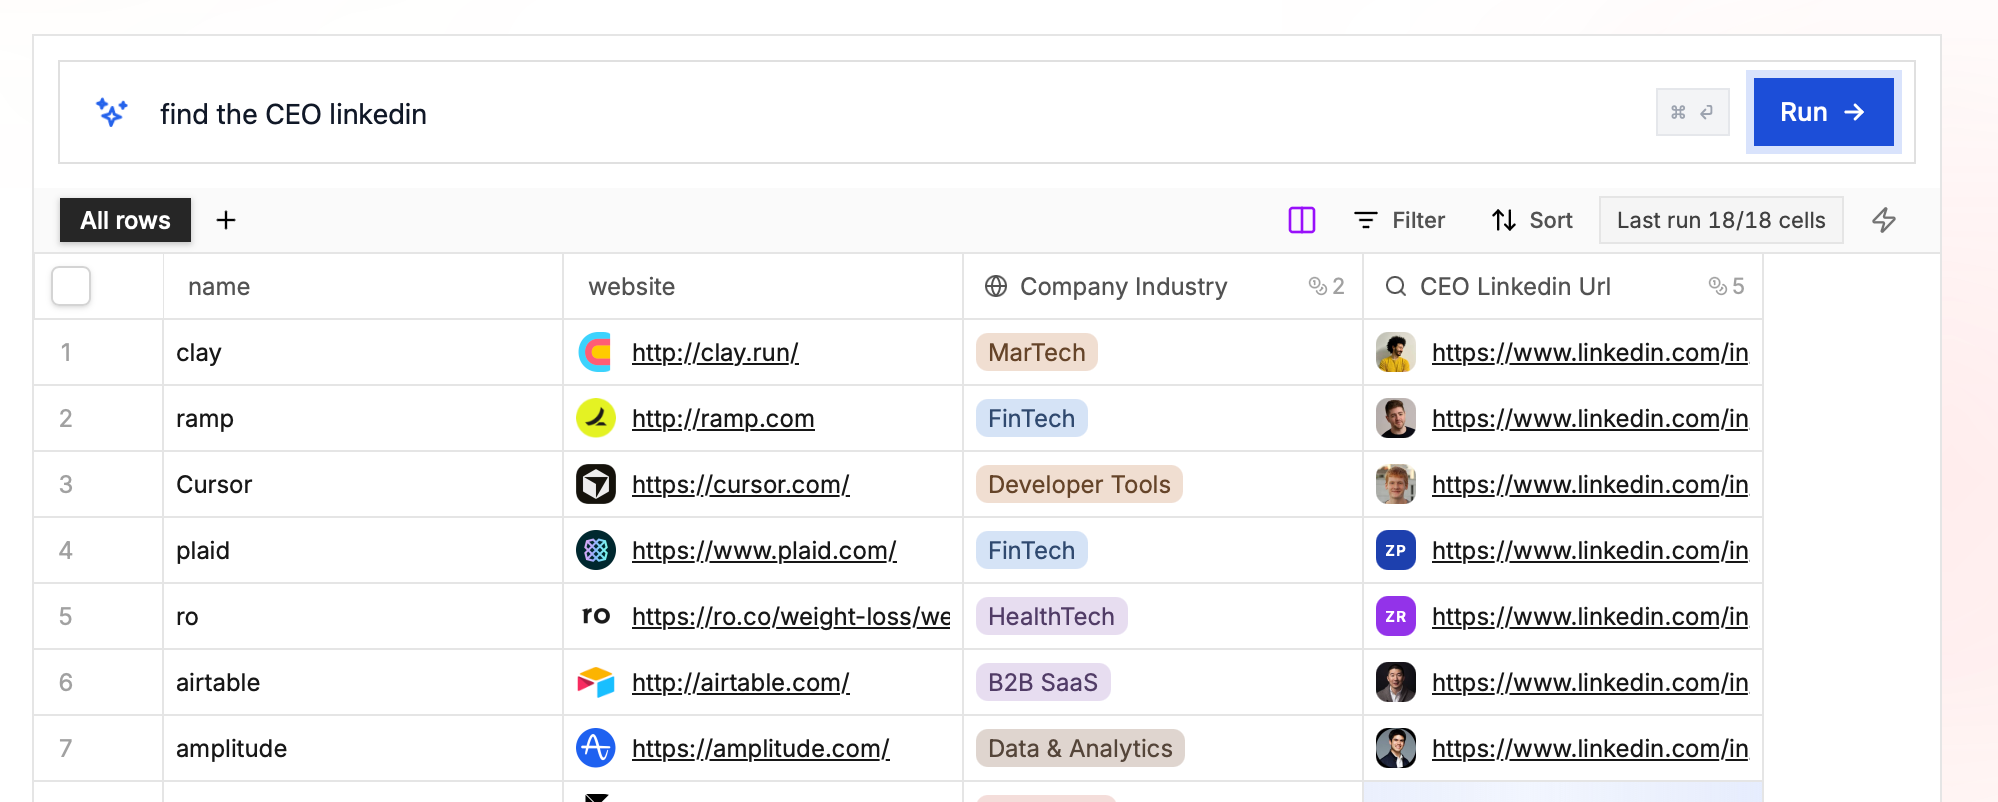The width and height of the screenshot is (1998, 802).
Task: Click the blue Run button
Action: (x=1824, y=112)
